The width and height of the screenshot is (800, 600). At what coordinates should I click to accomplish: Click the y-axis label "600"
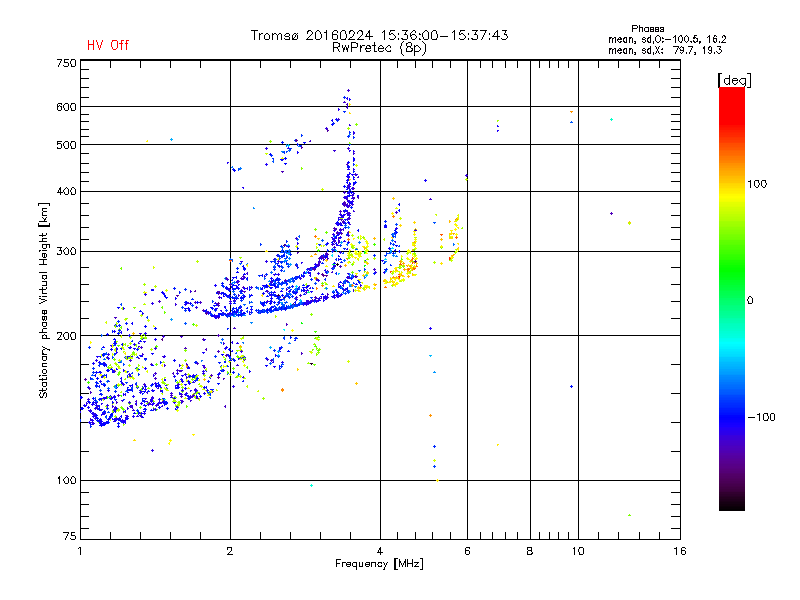[x=66, y=107]
